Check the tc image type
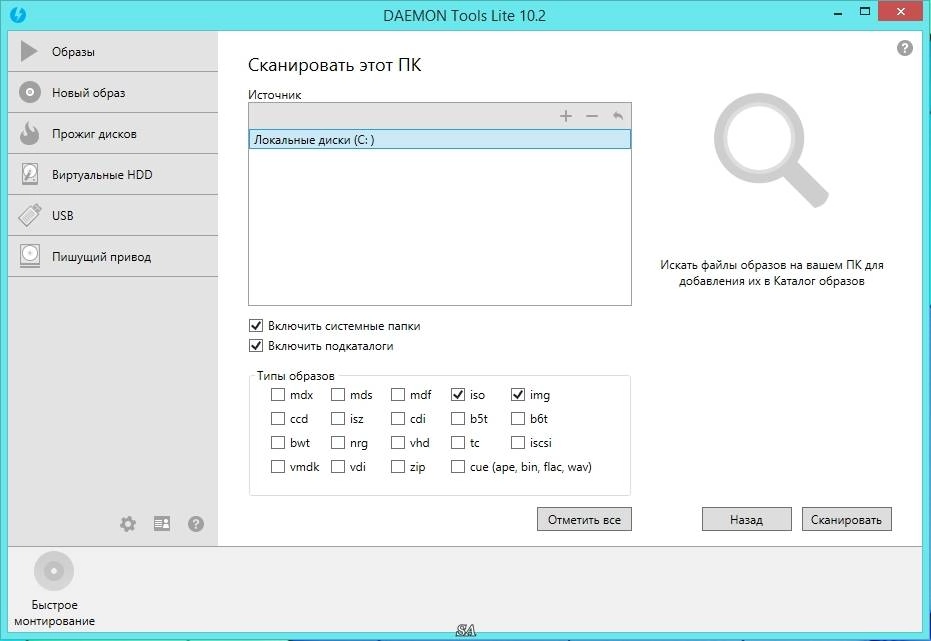 pos(458,442)
